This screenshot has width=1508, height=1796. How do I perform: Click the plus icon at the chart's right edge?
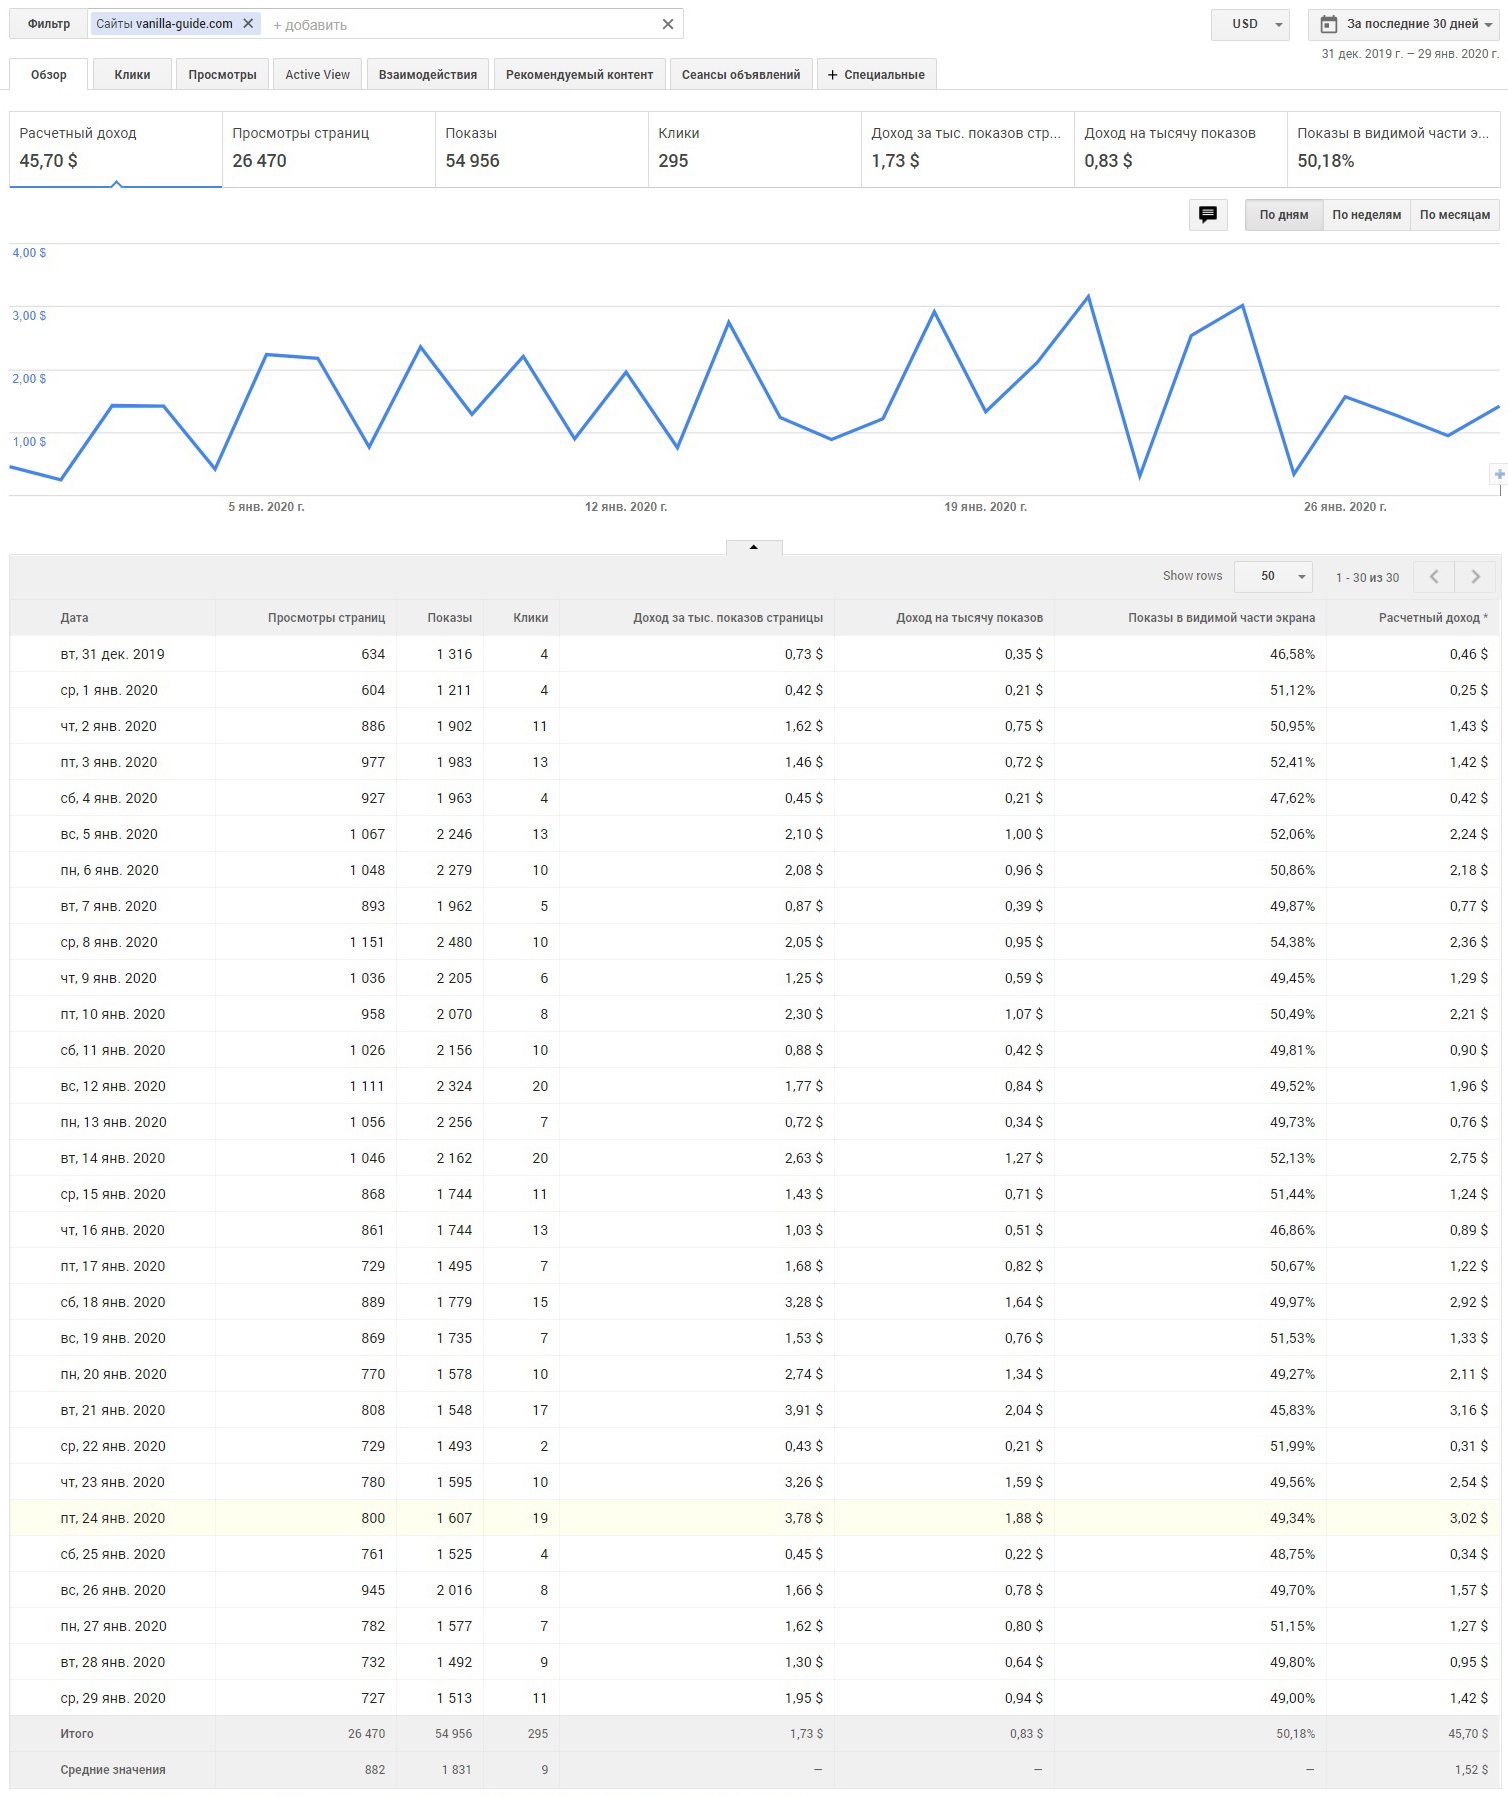[1499, 474]
